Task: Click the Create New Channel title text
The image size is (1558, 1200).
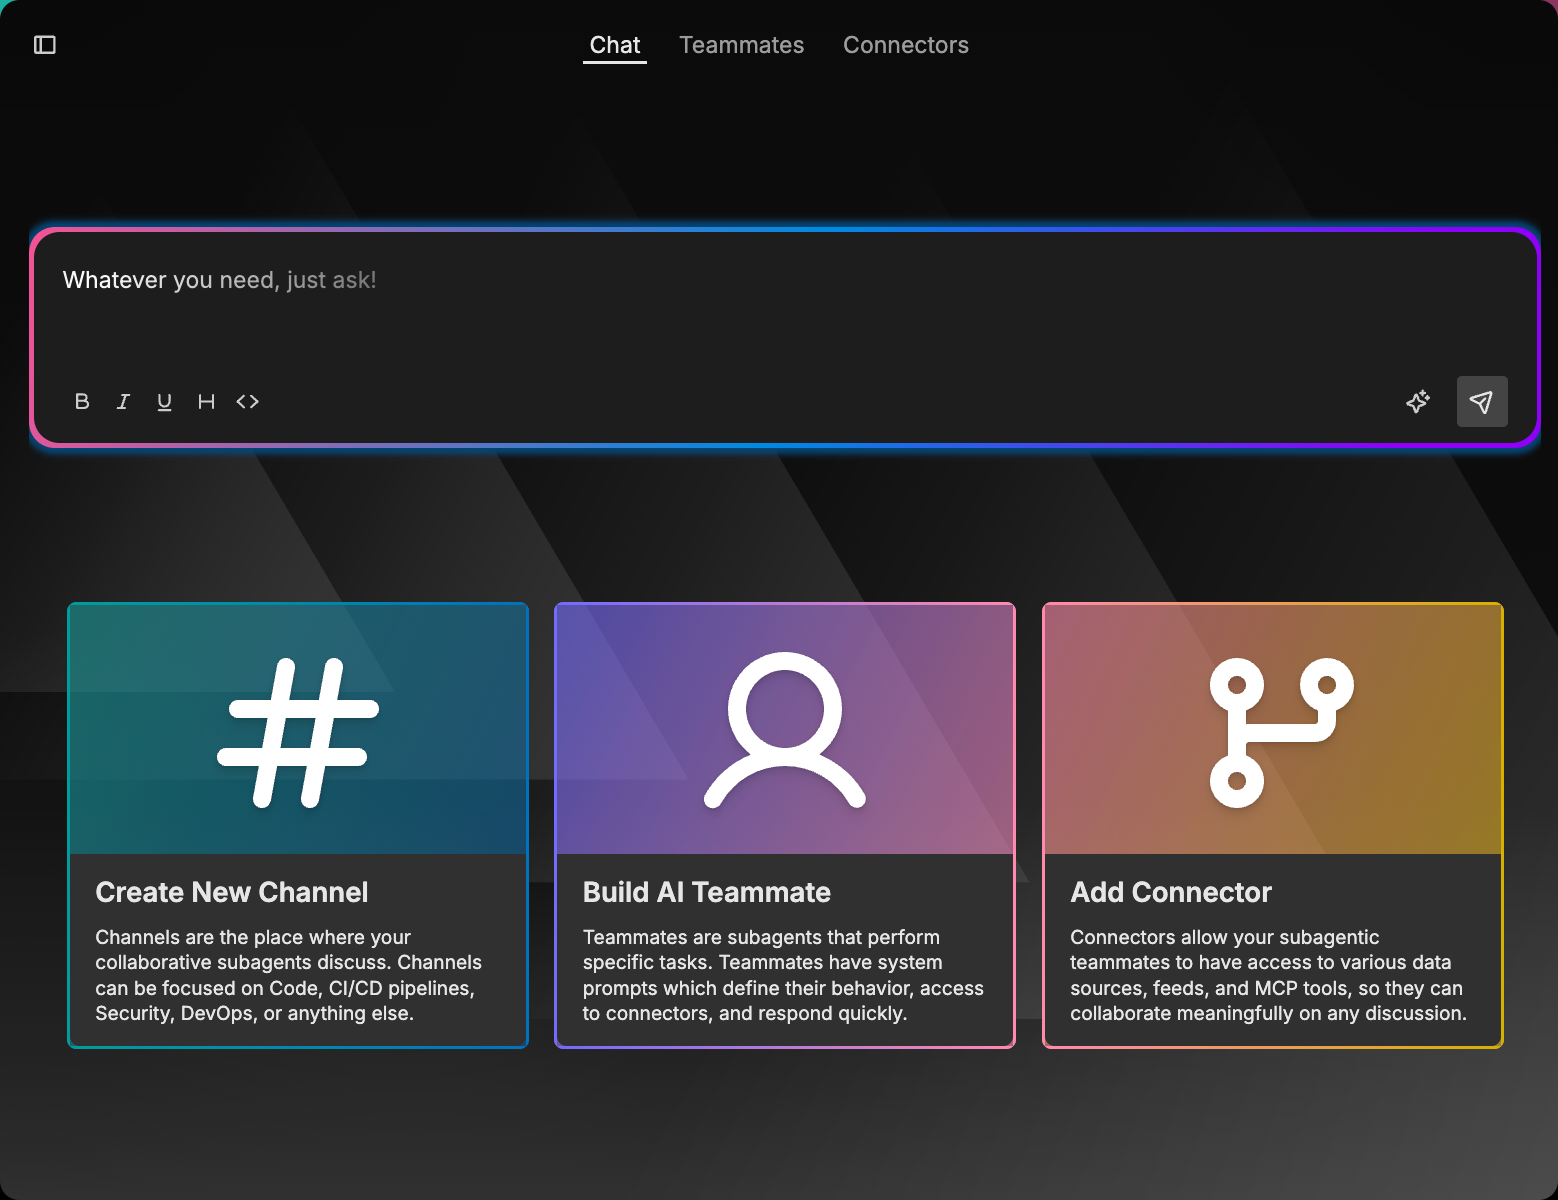Action: [x=231, y=892]
